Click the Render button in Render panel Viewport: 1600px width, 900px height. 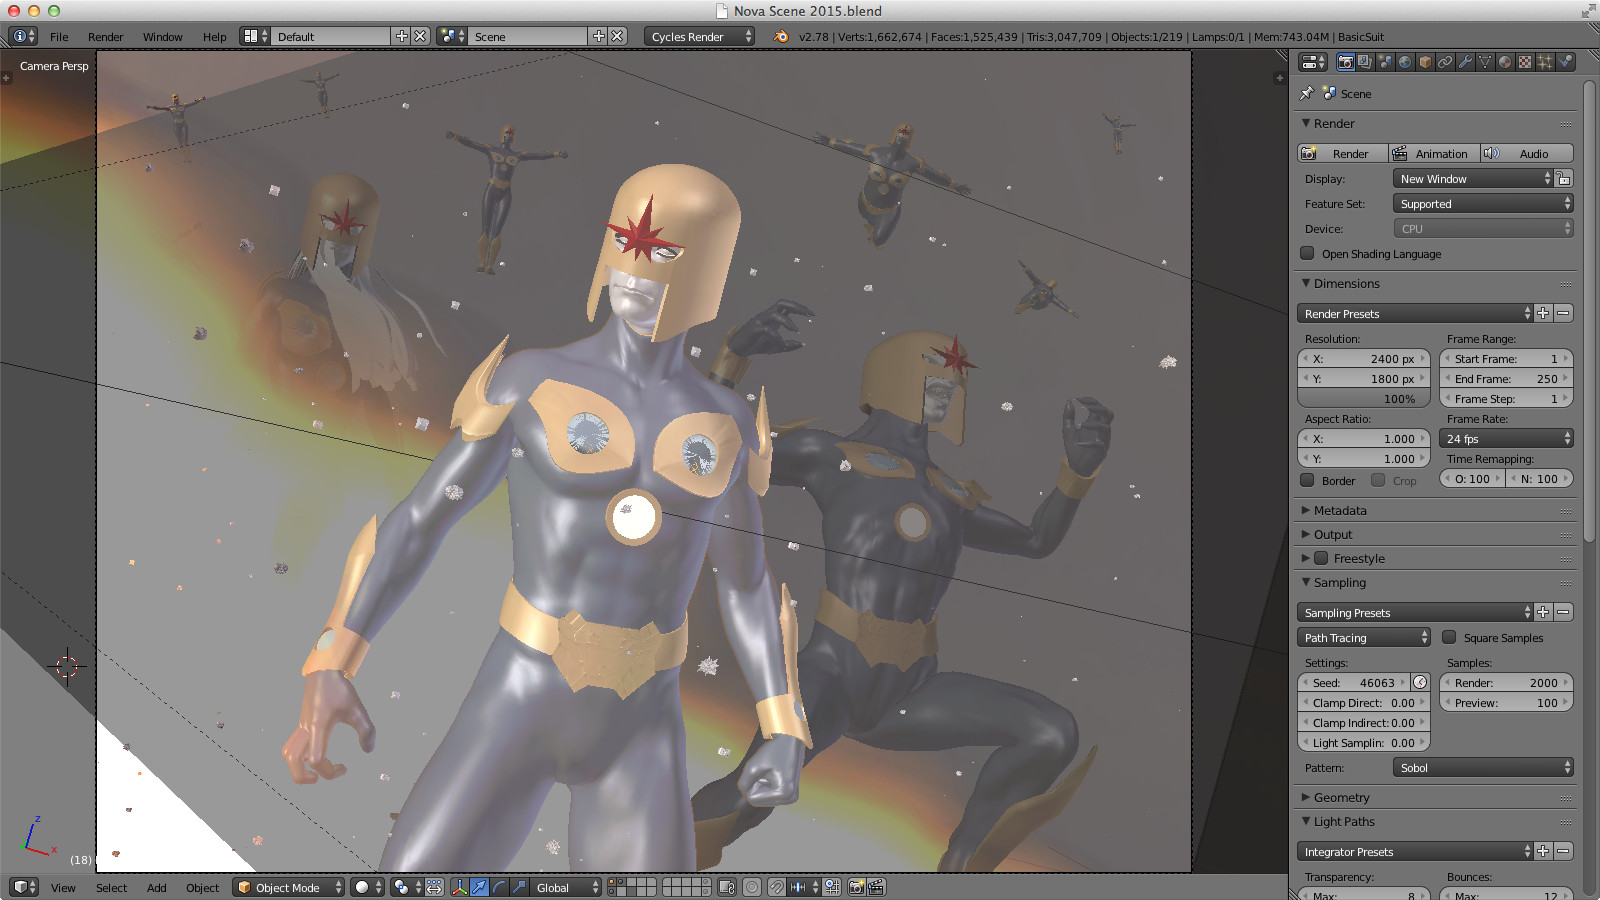click(x=1343, y=153)
